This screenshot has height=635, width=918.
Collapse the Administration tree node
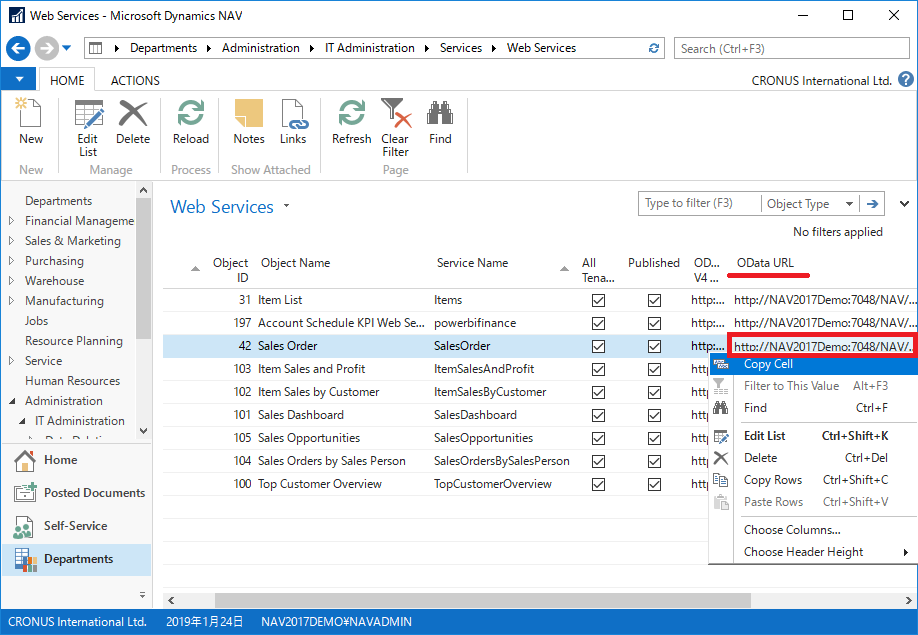tap(12, 401)
